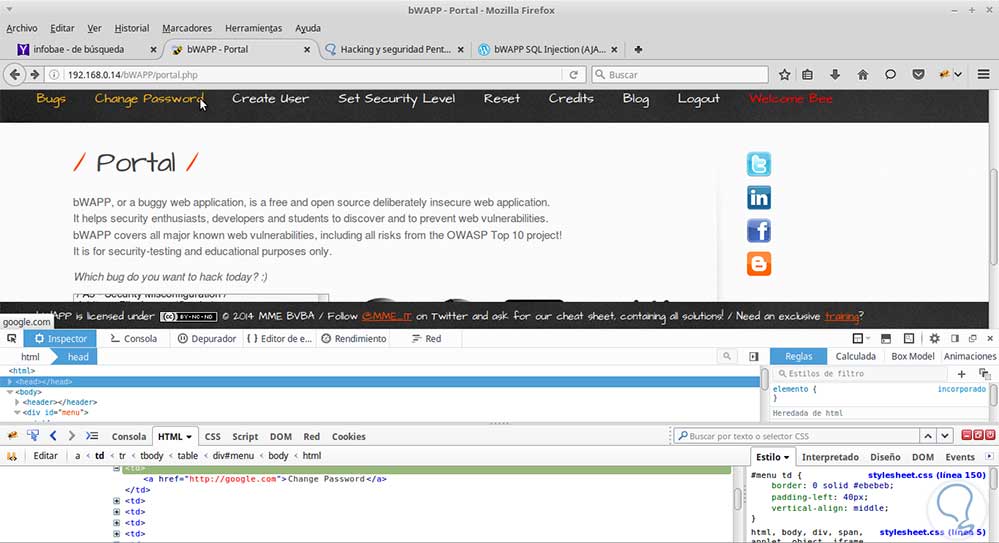Click Firebug's blue back arrow
Screen dimensions: 999x543
pyautogui.click(x=53, y=436)
